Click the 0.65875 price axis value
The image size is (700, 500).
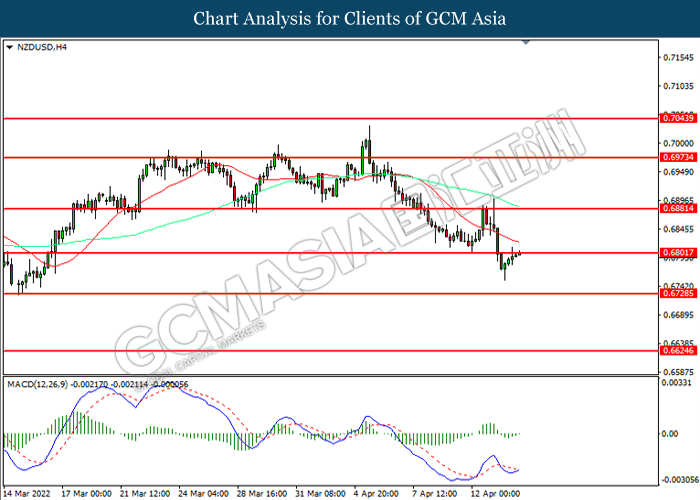click(x=679, y=372)
